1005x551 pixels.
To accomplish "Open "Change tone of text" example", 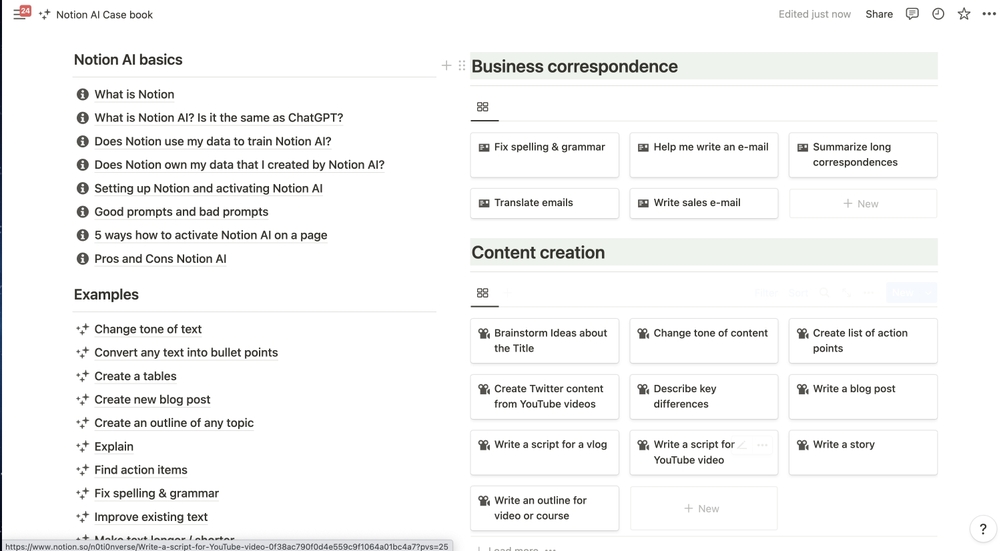I will [x=148, y=329].
